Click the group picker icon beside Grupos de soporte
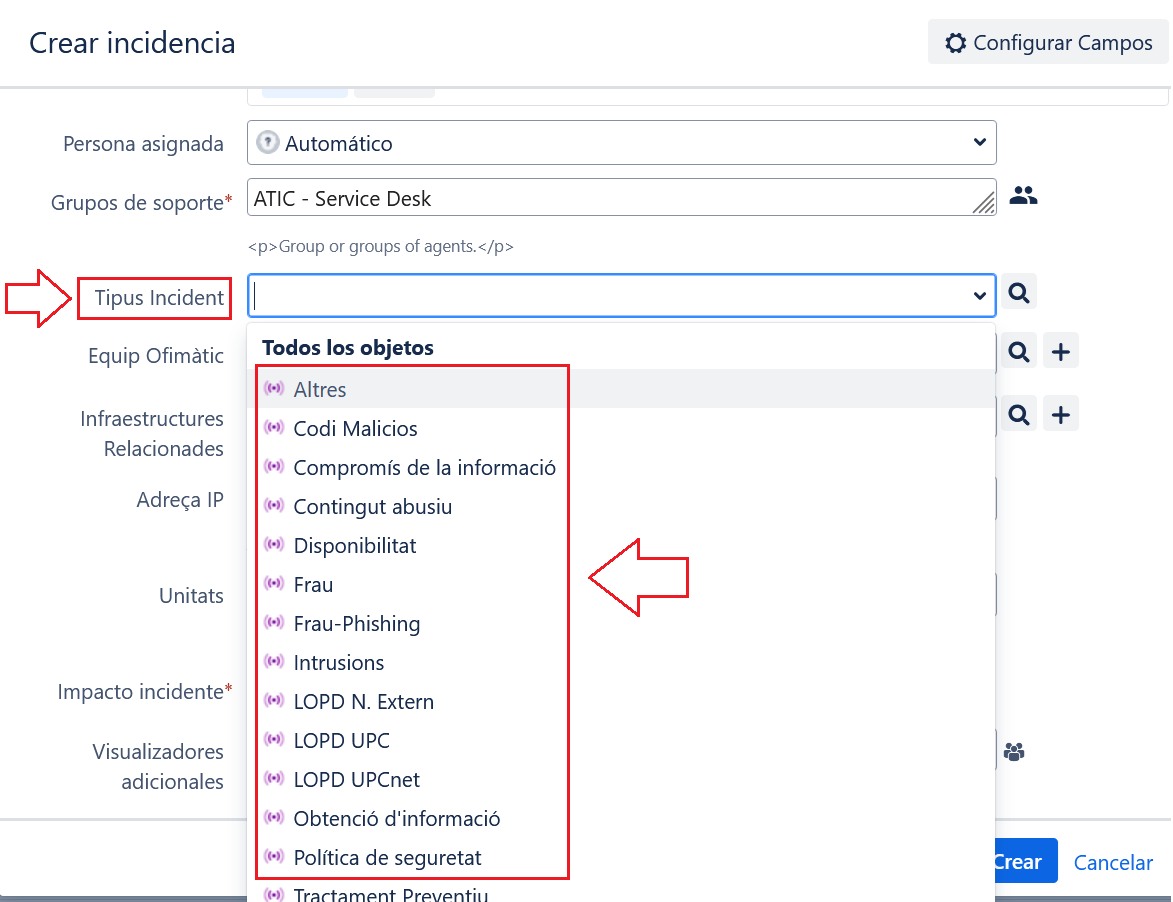The height and width of the screenshot is (902, 1173). pyautogui.click(x=1023, y=196)
